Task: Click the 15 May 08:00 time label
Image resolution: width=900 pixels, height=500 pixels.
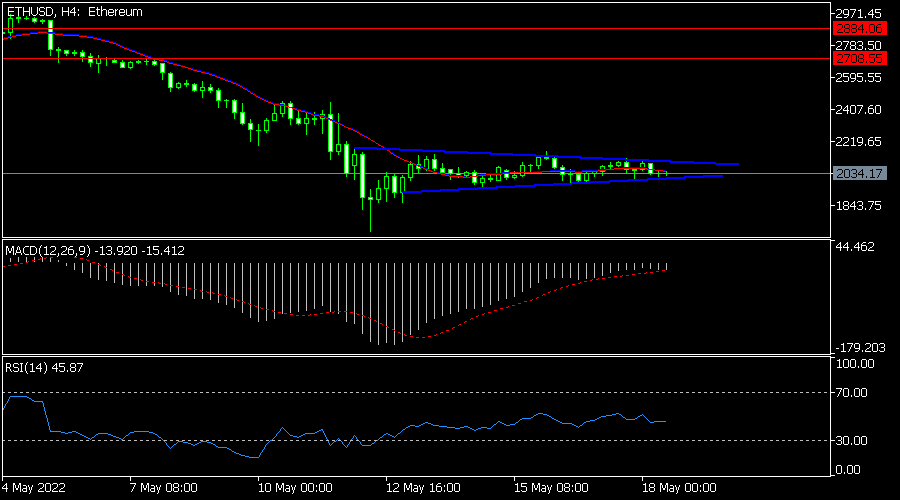Action: (551, 488)
